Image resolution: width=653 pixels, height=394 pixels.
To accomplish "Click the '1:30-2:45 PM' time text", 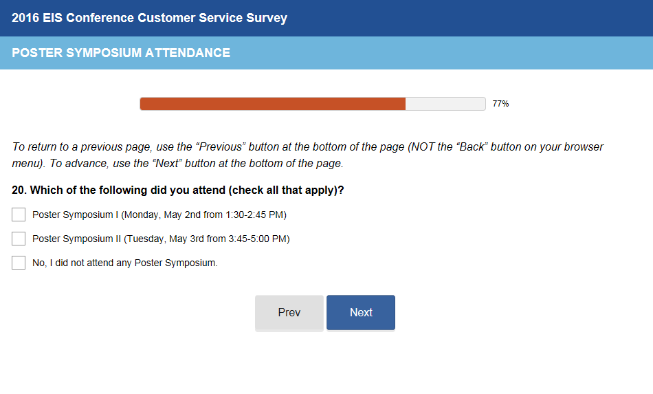I will click(x=256, y=214).
